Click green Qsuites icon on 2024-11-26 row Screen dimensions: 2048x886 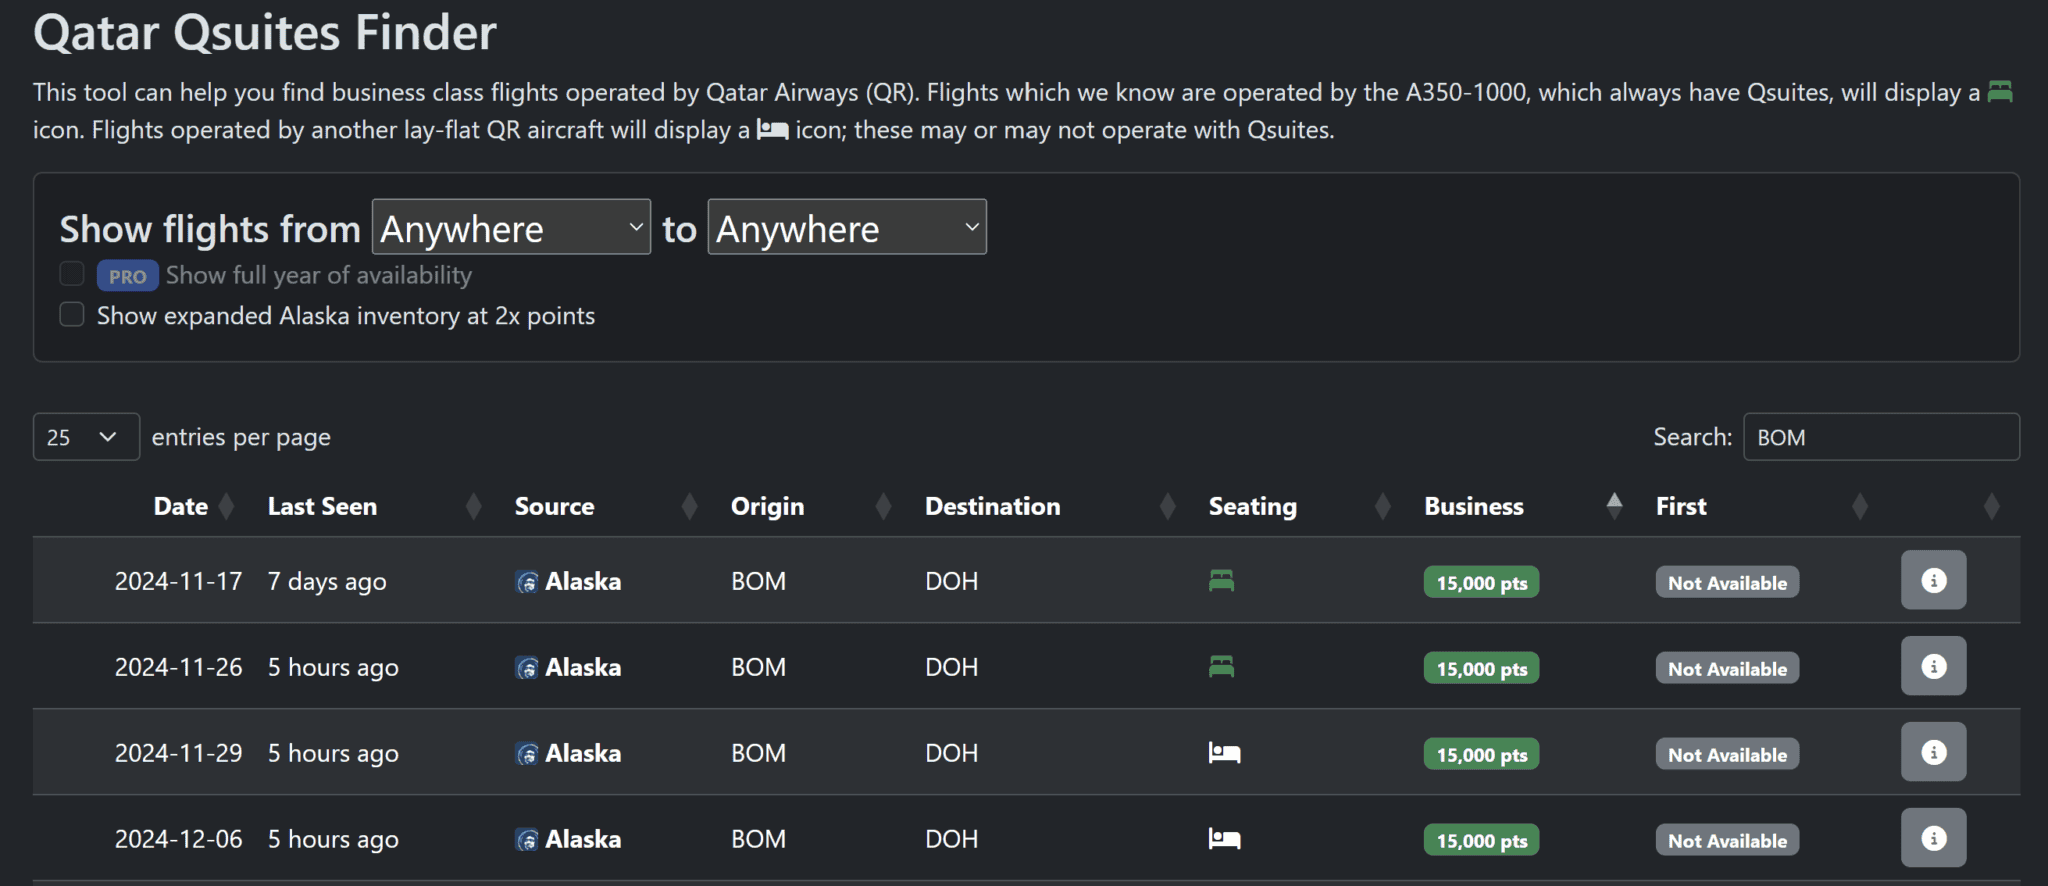[x=1221, y=666]
